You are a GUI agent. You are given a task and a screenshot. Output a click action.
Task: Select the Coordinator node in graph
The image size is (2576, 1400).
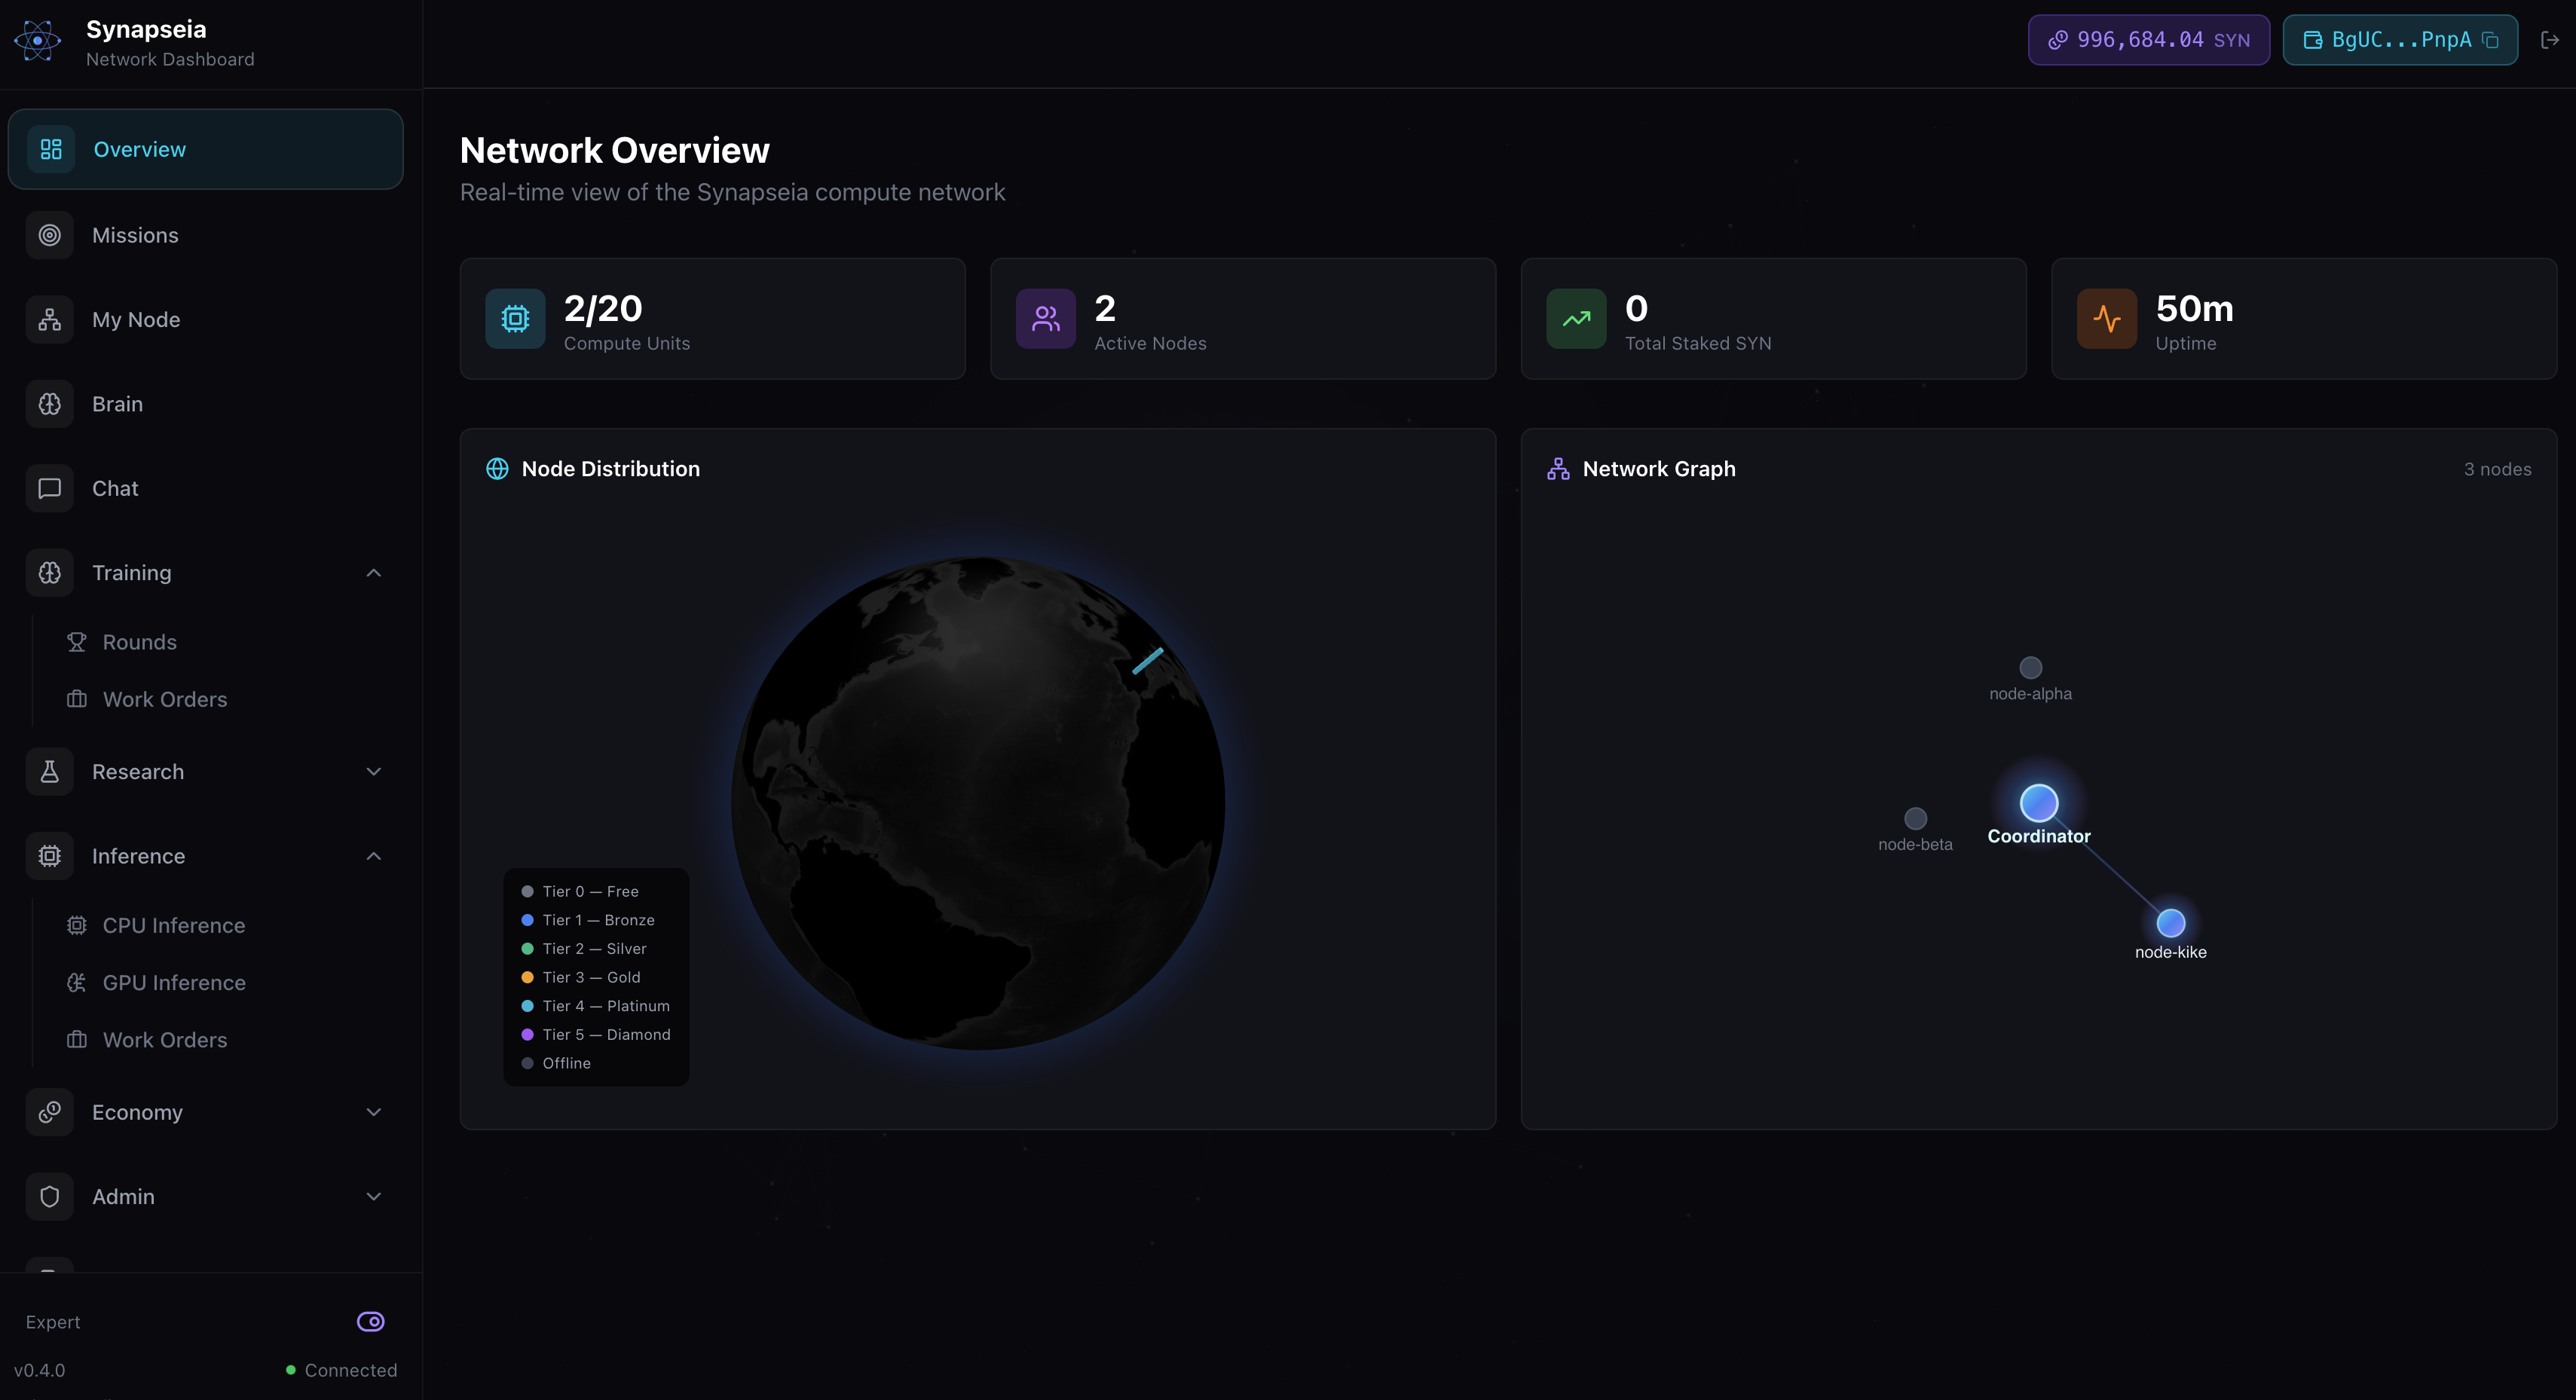tap(2039, 803)
